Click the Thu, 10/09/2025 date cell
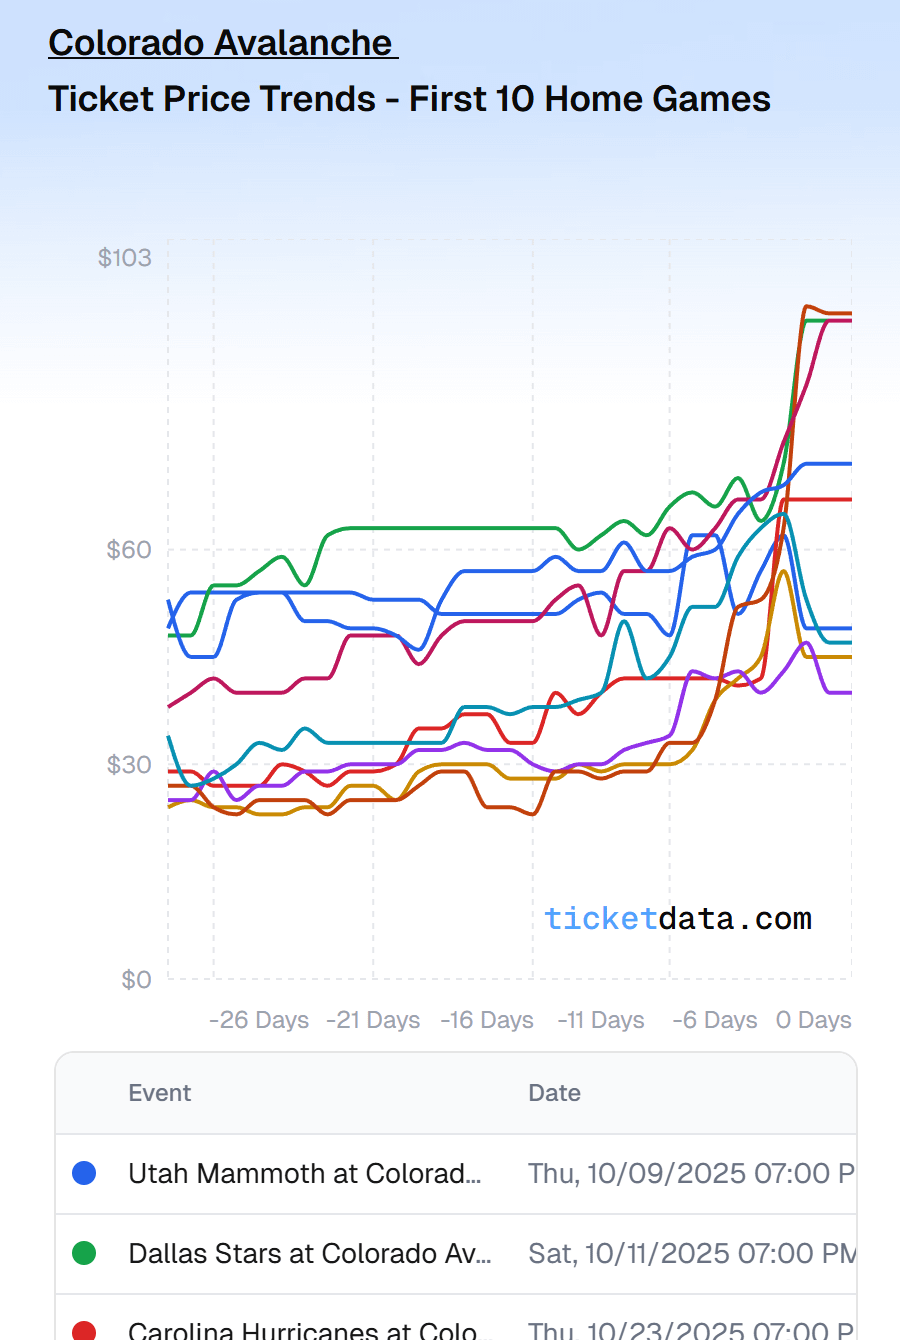 click(690, 1173)
